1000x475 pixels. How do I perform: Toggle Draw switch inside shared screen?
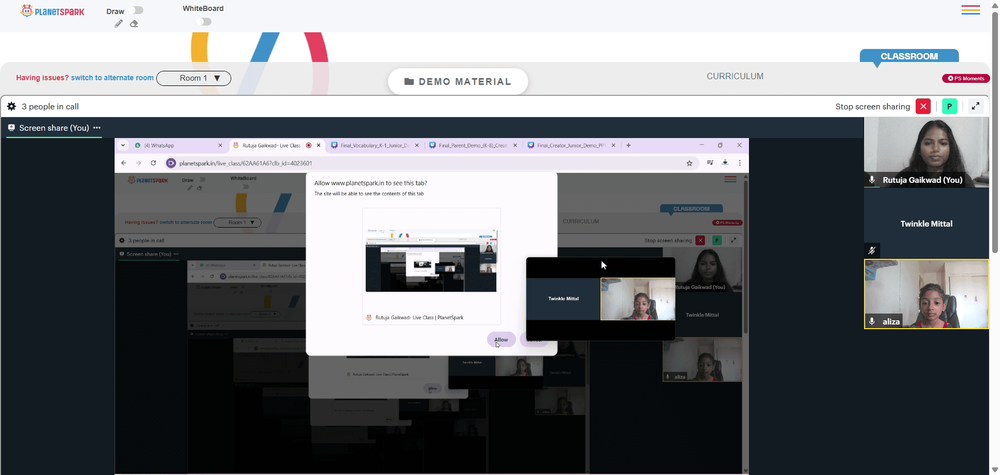200,180
